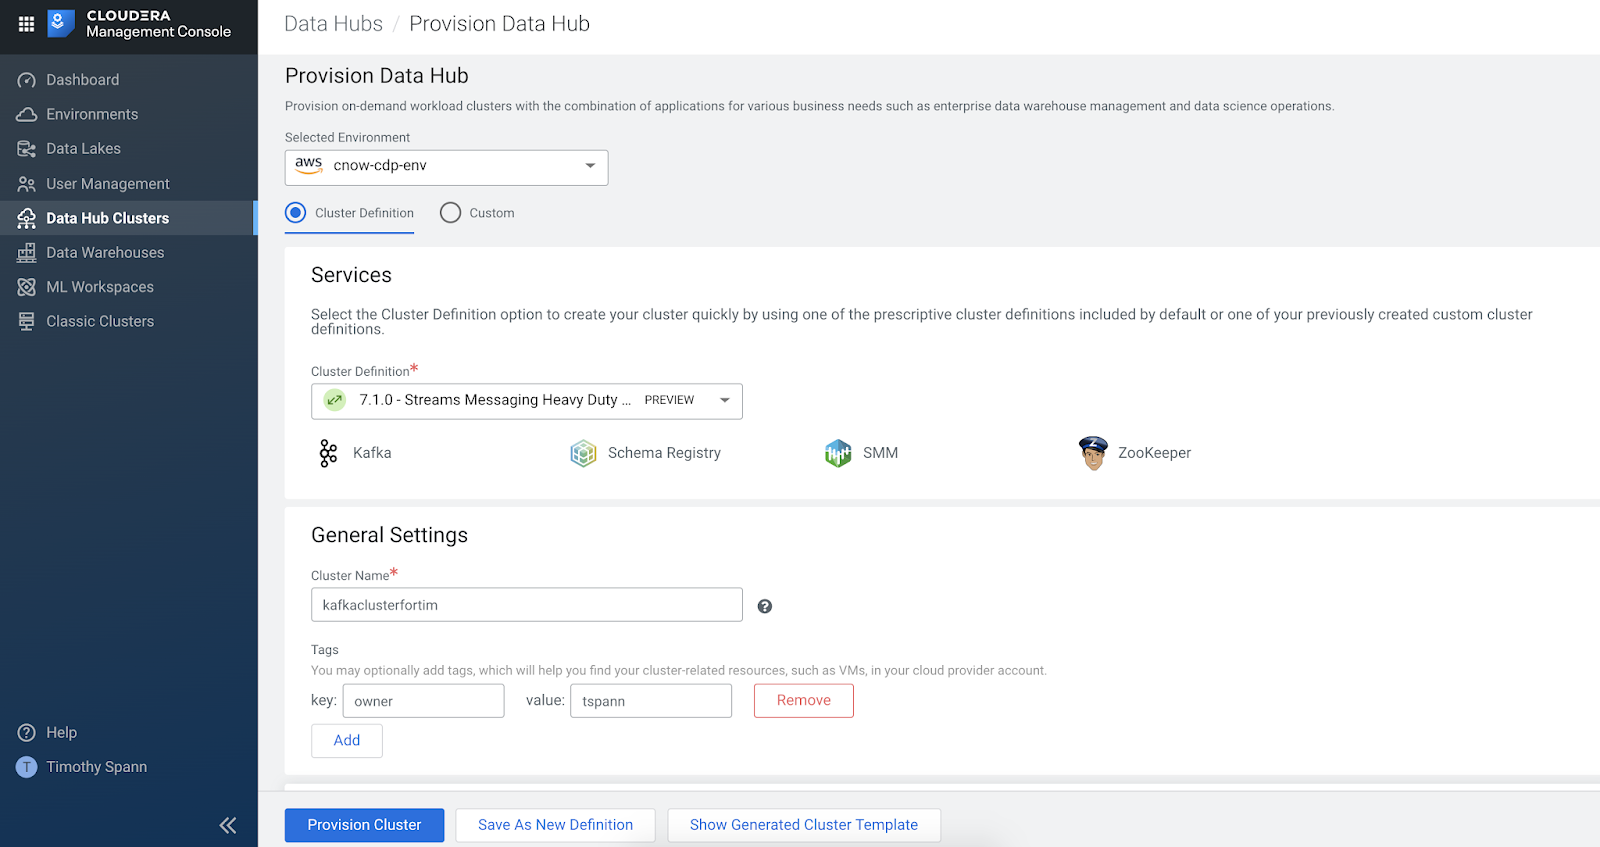Open the Cluster Definition dropdown

(x=527, y=401)
